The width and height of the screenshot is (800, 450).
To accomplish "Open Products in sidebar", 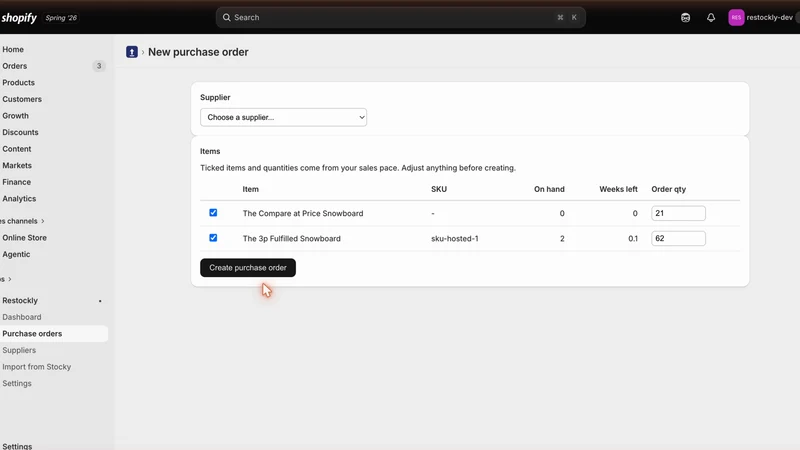I will coord(18,83).
